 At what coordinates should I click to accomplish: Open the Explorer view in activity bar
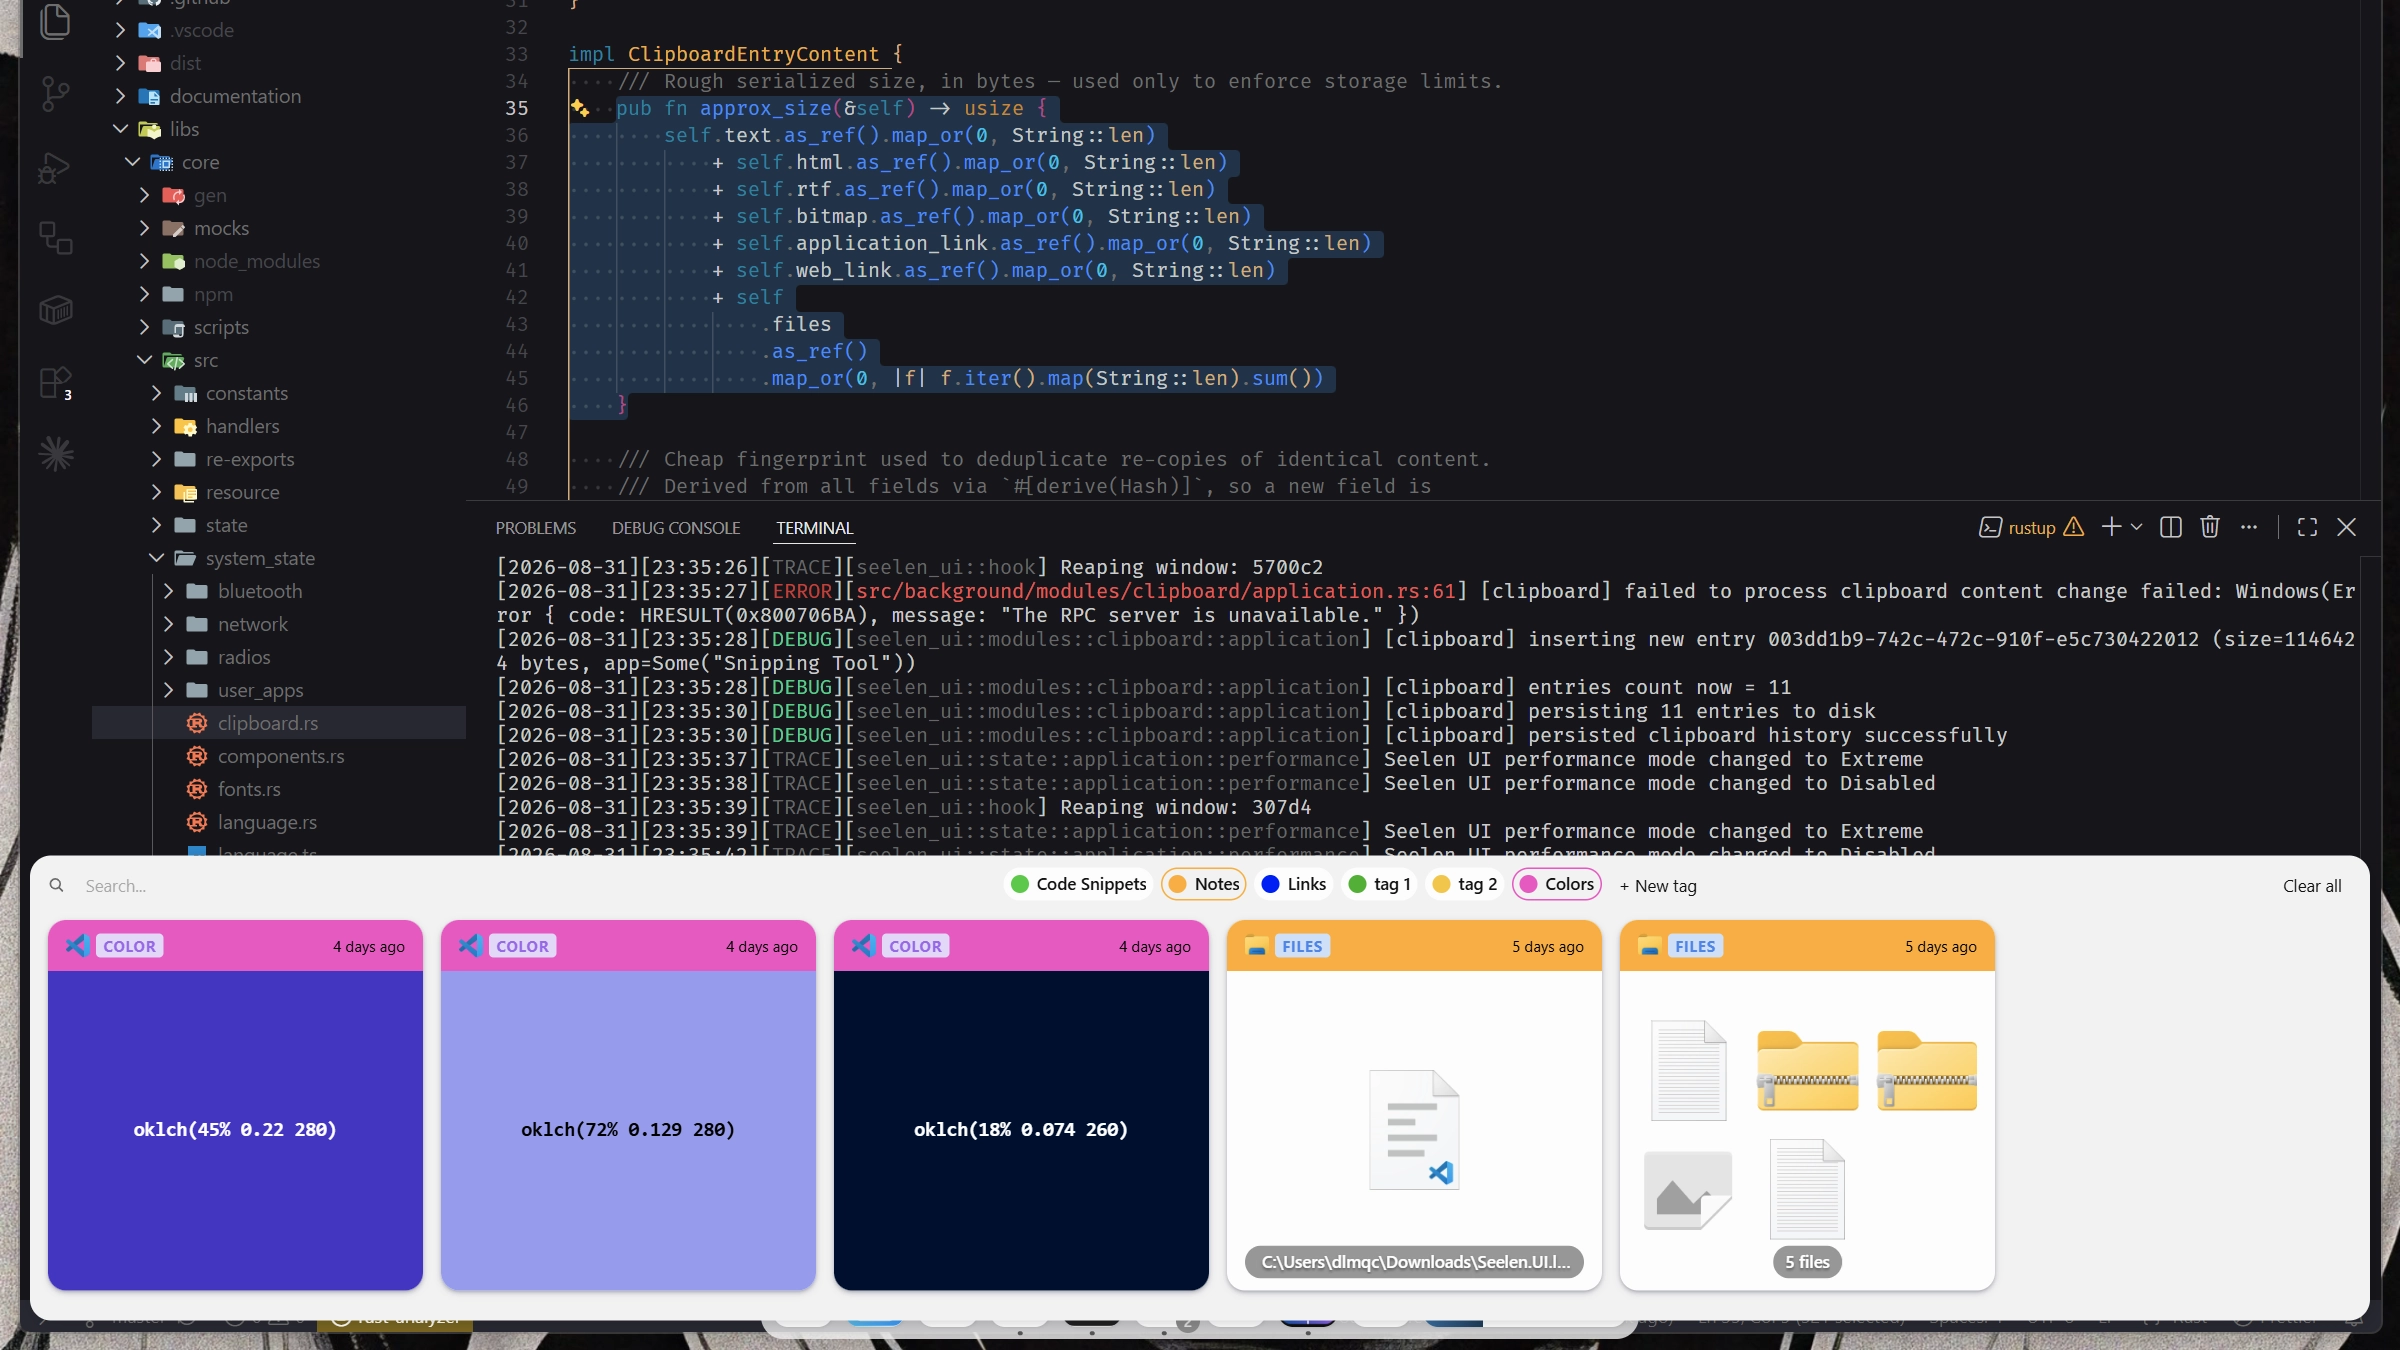pyautogui.click(x=55, y=22)
